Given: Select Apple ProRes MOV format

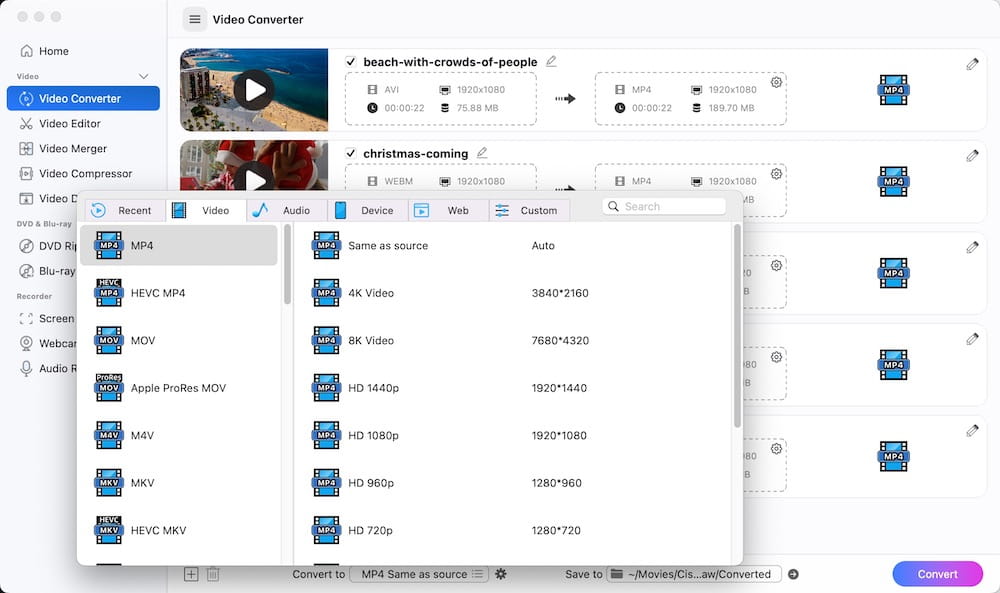Looking at the screenshot, I should coord(179,388).
